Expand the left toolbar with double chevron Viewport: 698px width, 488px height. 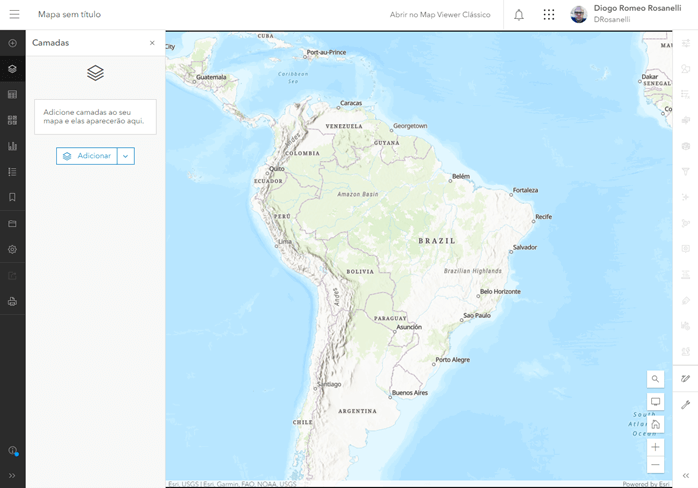click(x=13, y=476)
